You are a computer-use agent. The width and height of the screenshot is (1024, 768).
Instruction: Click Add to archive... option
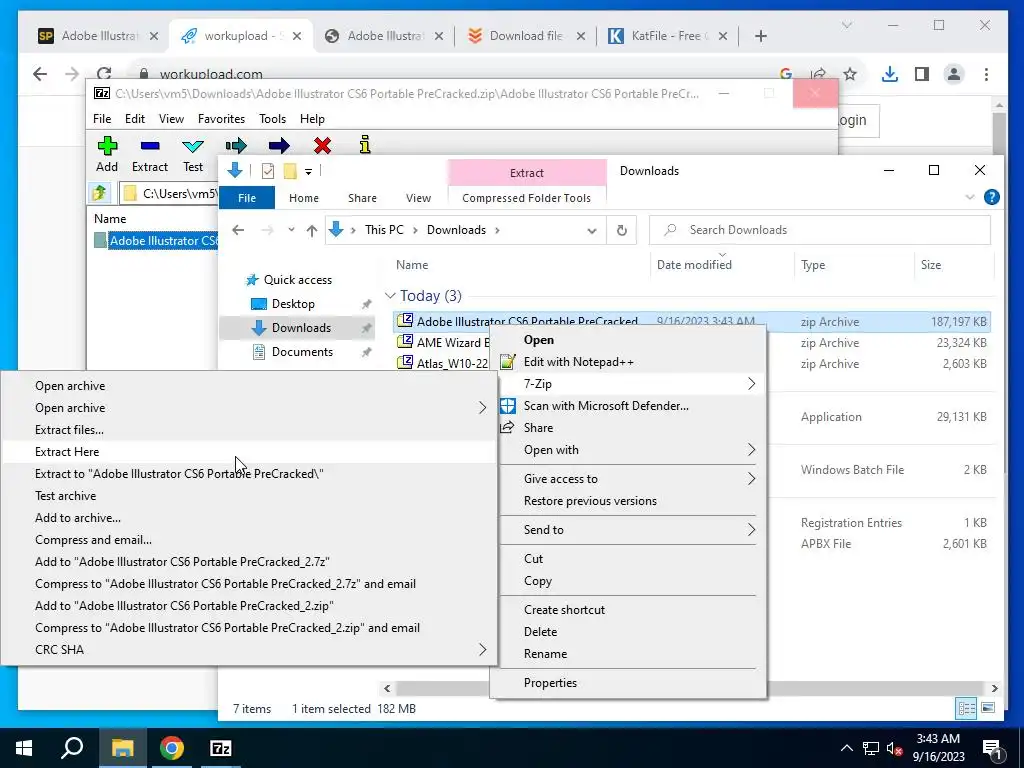(x=248, y=518)
